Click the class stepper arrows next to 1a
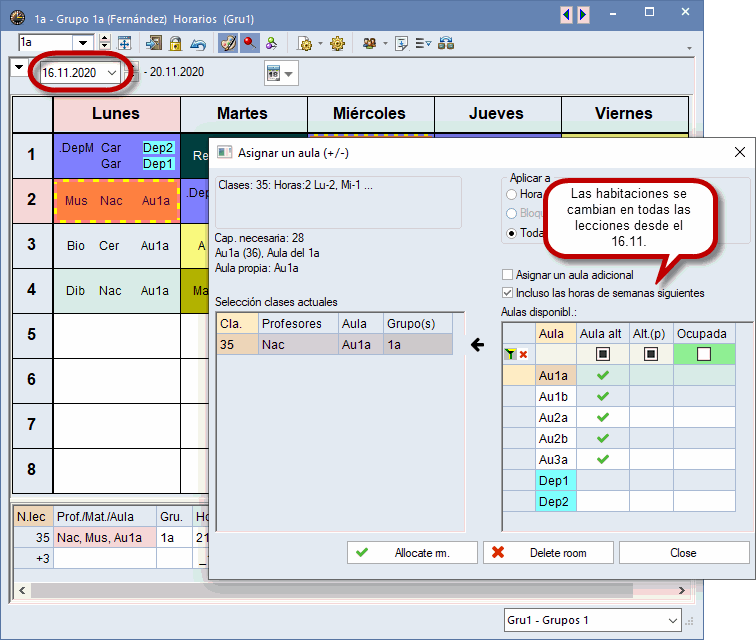The width and height of the screenshot is (756, 640). pyautogui.click(x=105, y=43)
